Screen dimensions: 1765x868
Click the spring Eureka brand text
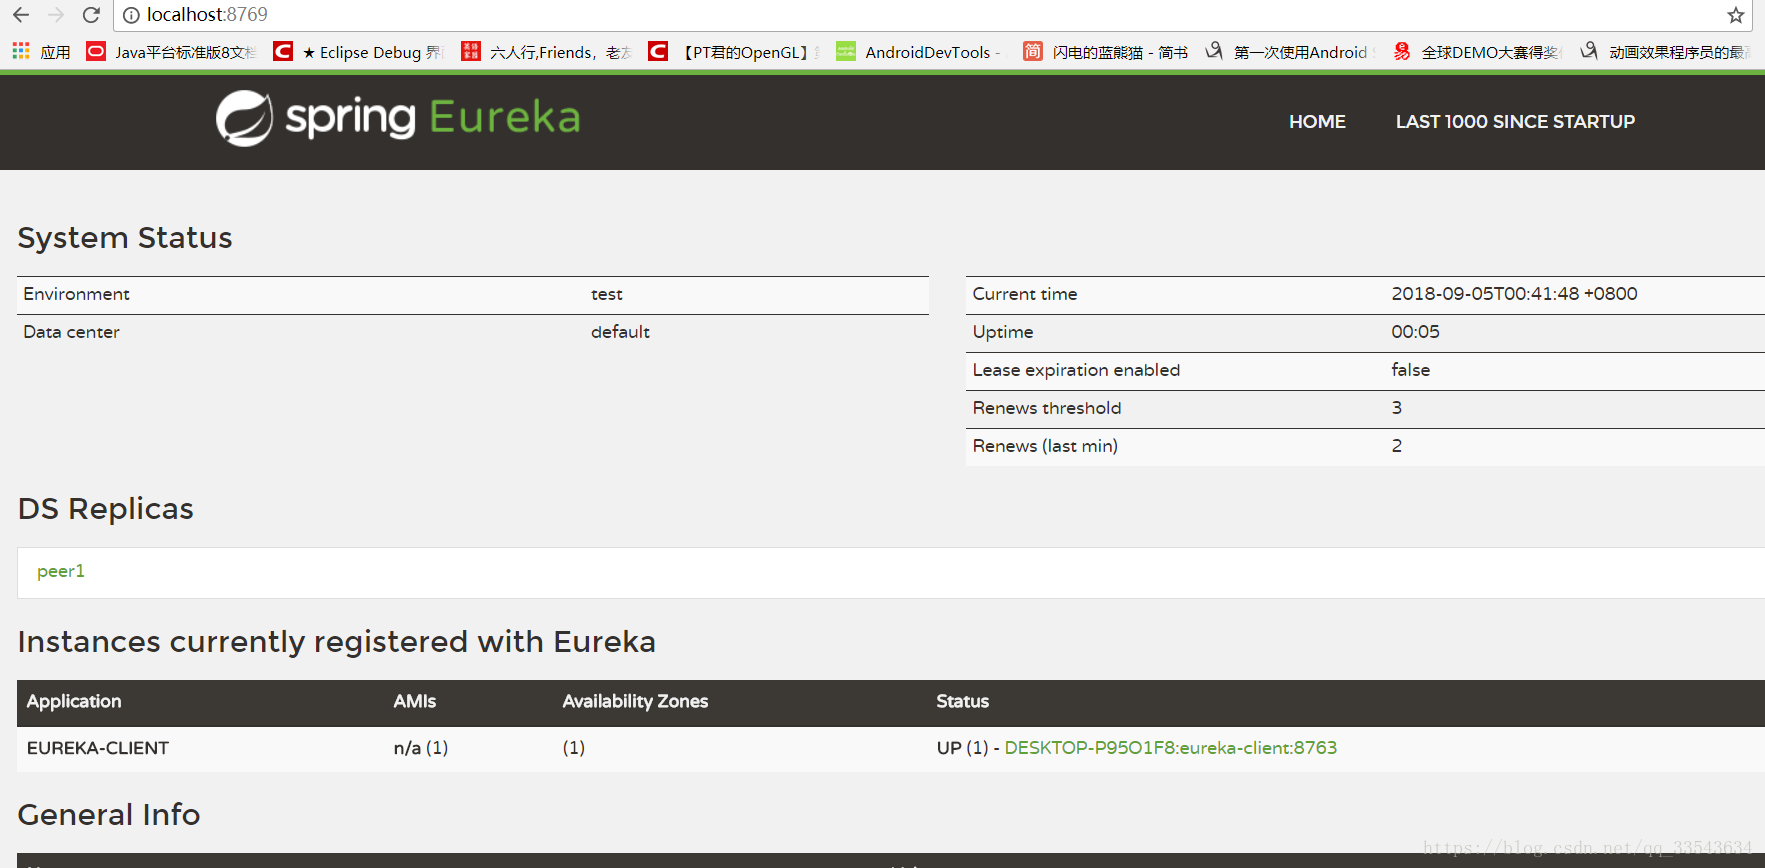click(x=433, y=118)
